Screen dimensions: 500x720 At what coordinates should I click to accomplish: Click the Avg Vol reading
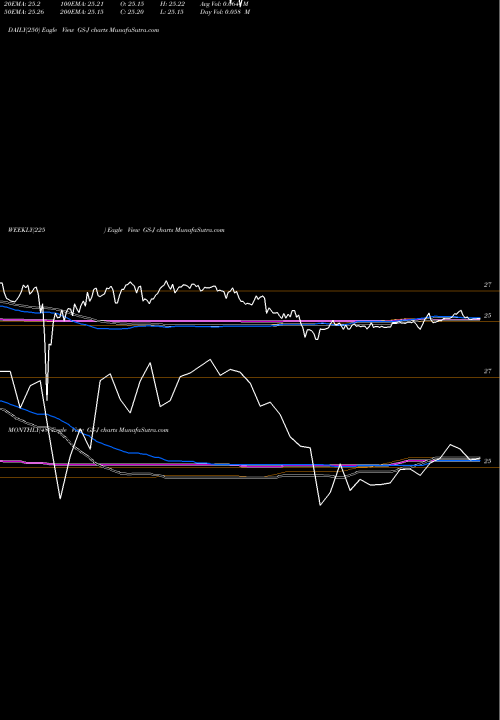click(225, 4)
